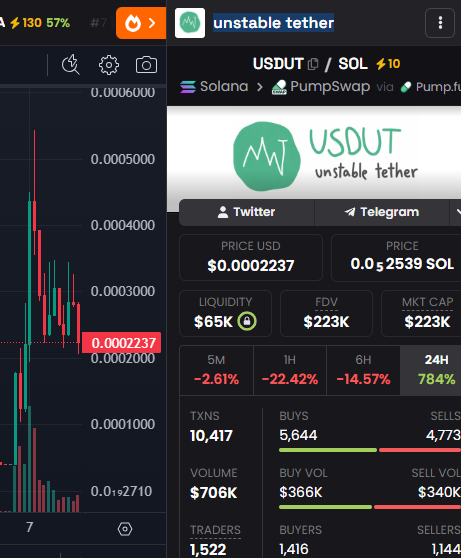
Task: Click the MKT CAP label
Action: [428, 302]
